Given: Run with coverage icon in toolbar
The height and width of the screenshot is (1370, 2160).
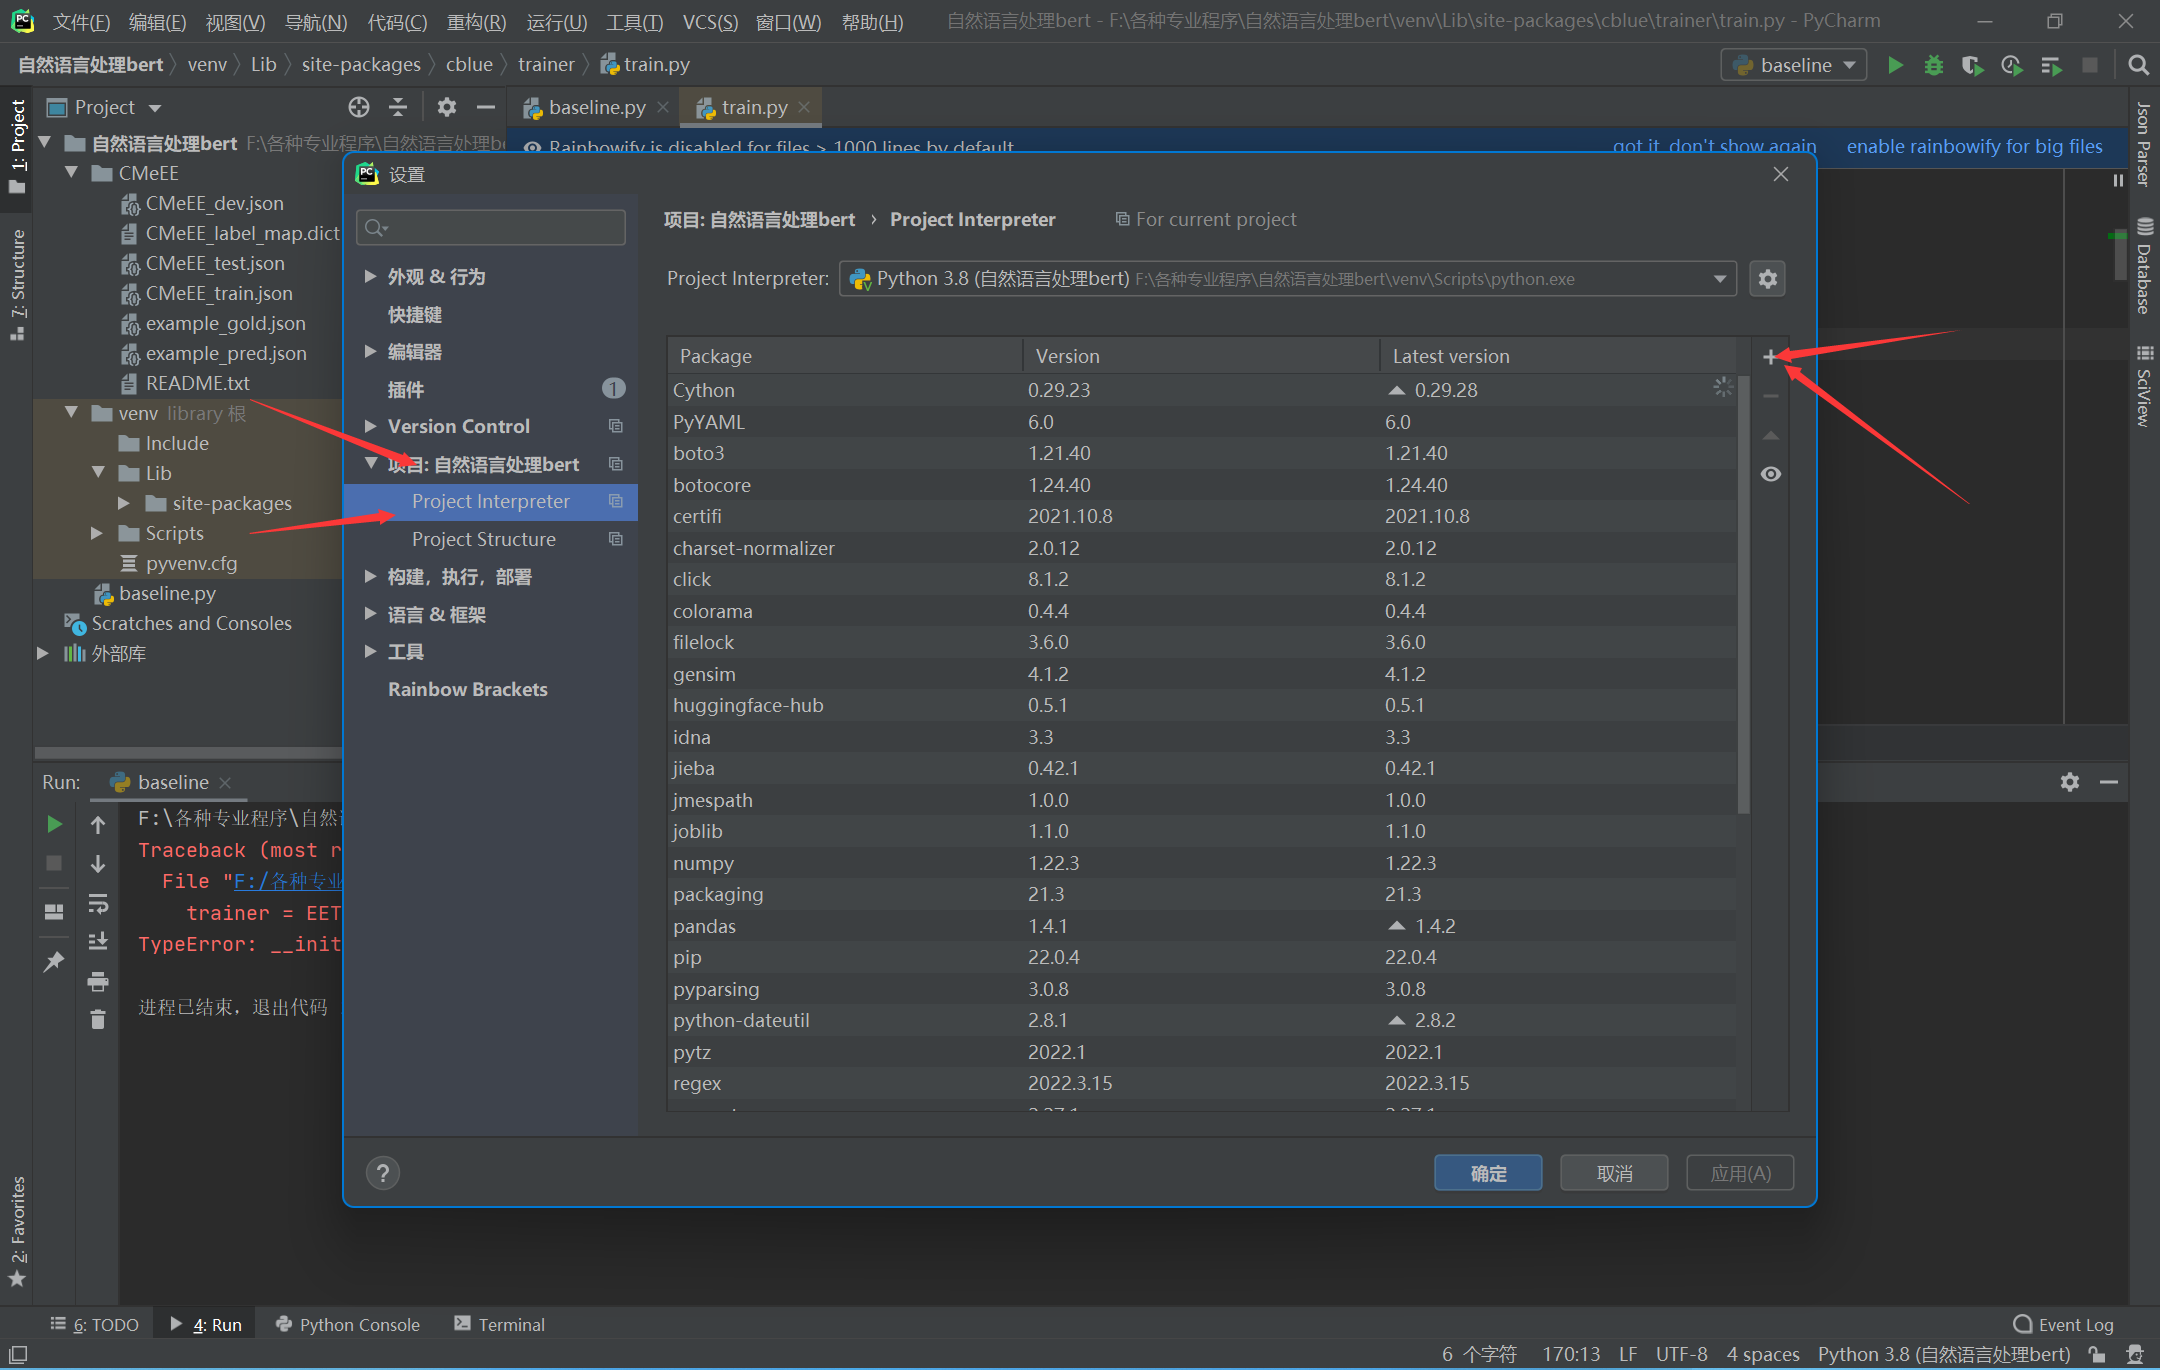Looking at the screenshot, I should (x=1972, y=65).
